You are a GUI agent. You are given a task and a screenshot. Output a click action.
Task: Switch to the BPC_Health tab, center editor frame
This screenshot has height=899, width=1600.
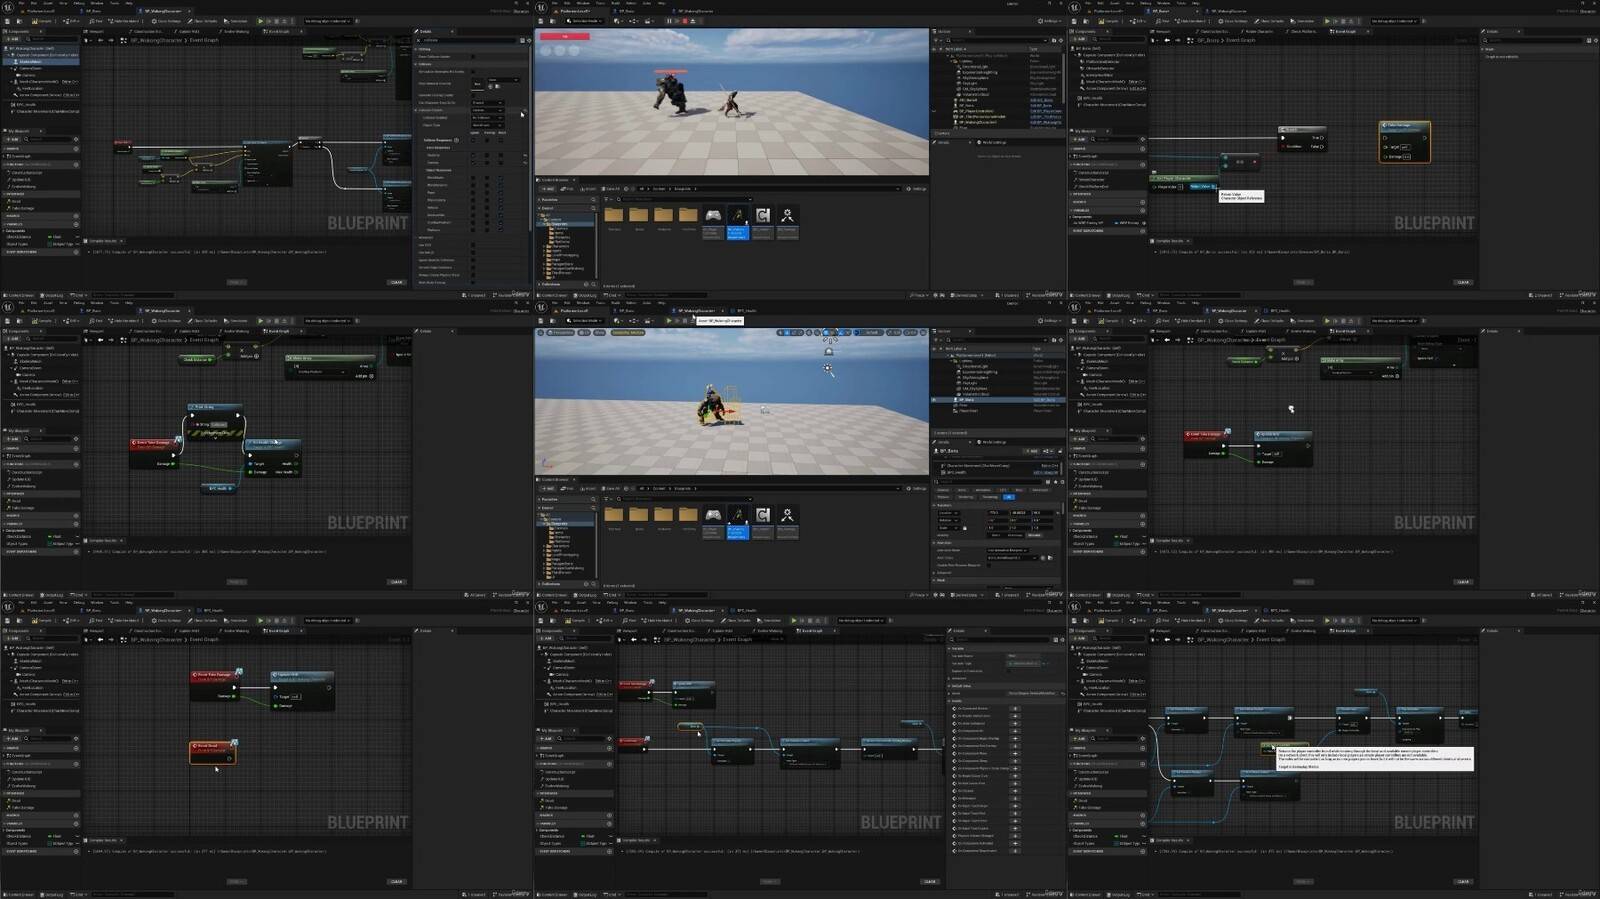pos(745,310)
